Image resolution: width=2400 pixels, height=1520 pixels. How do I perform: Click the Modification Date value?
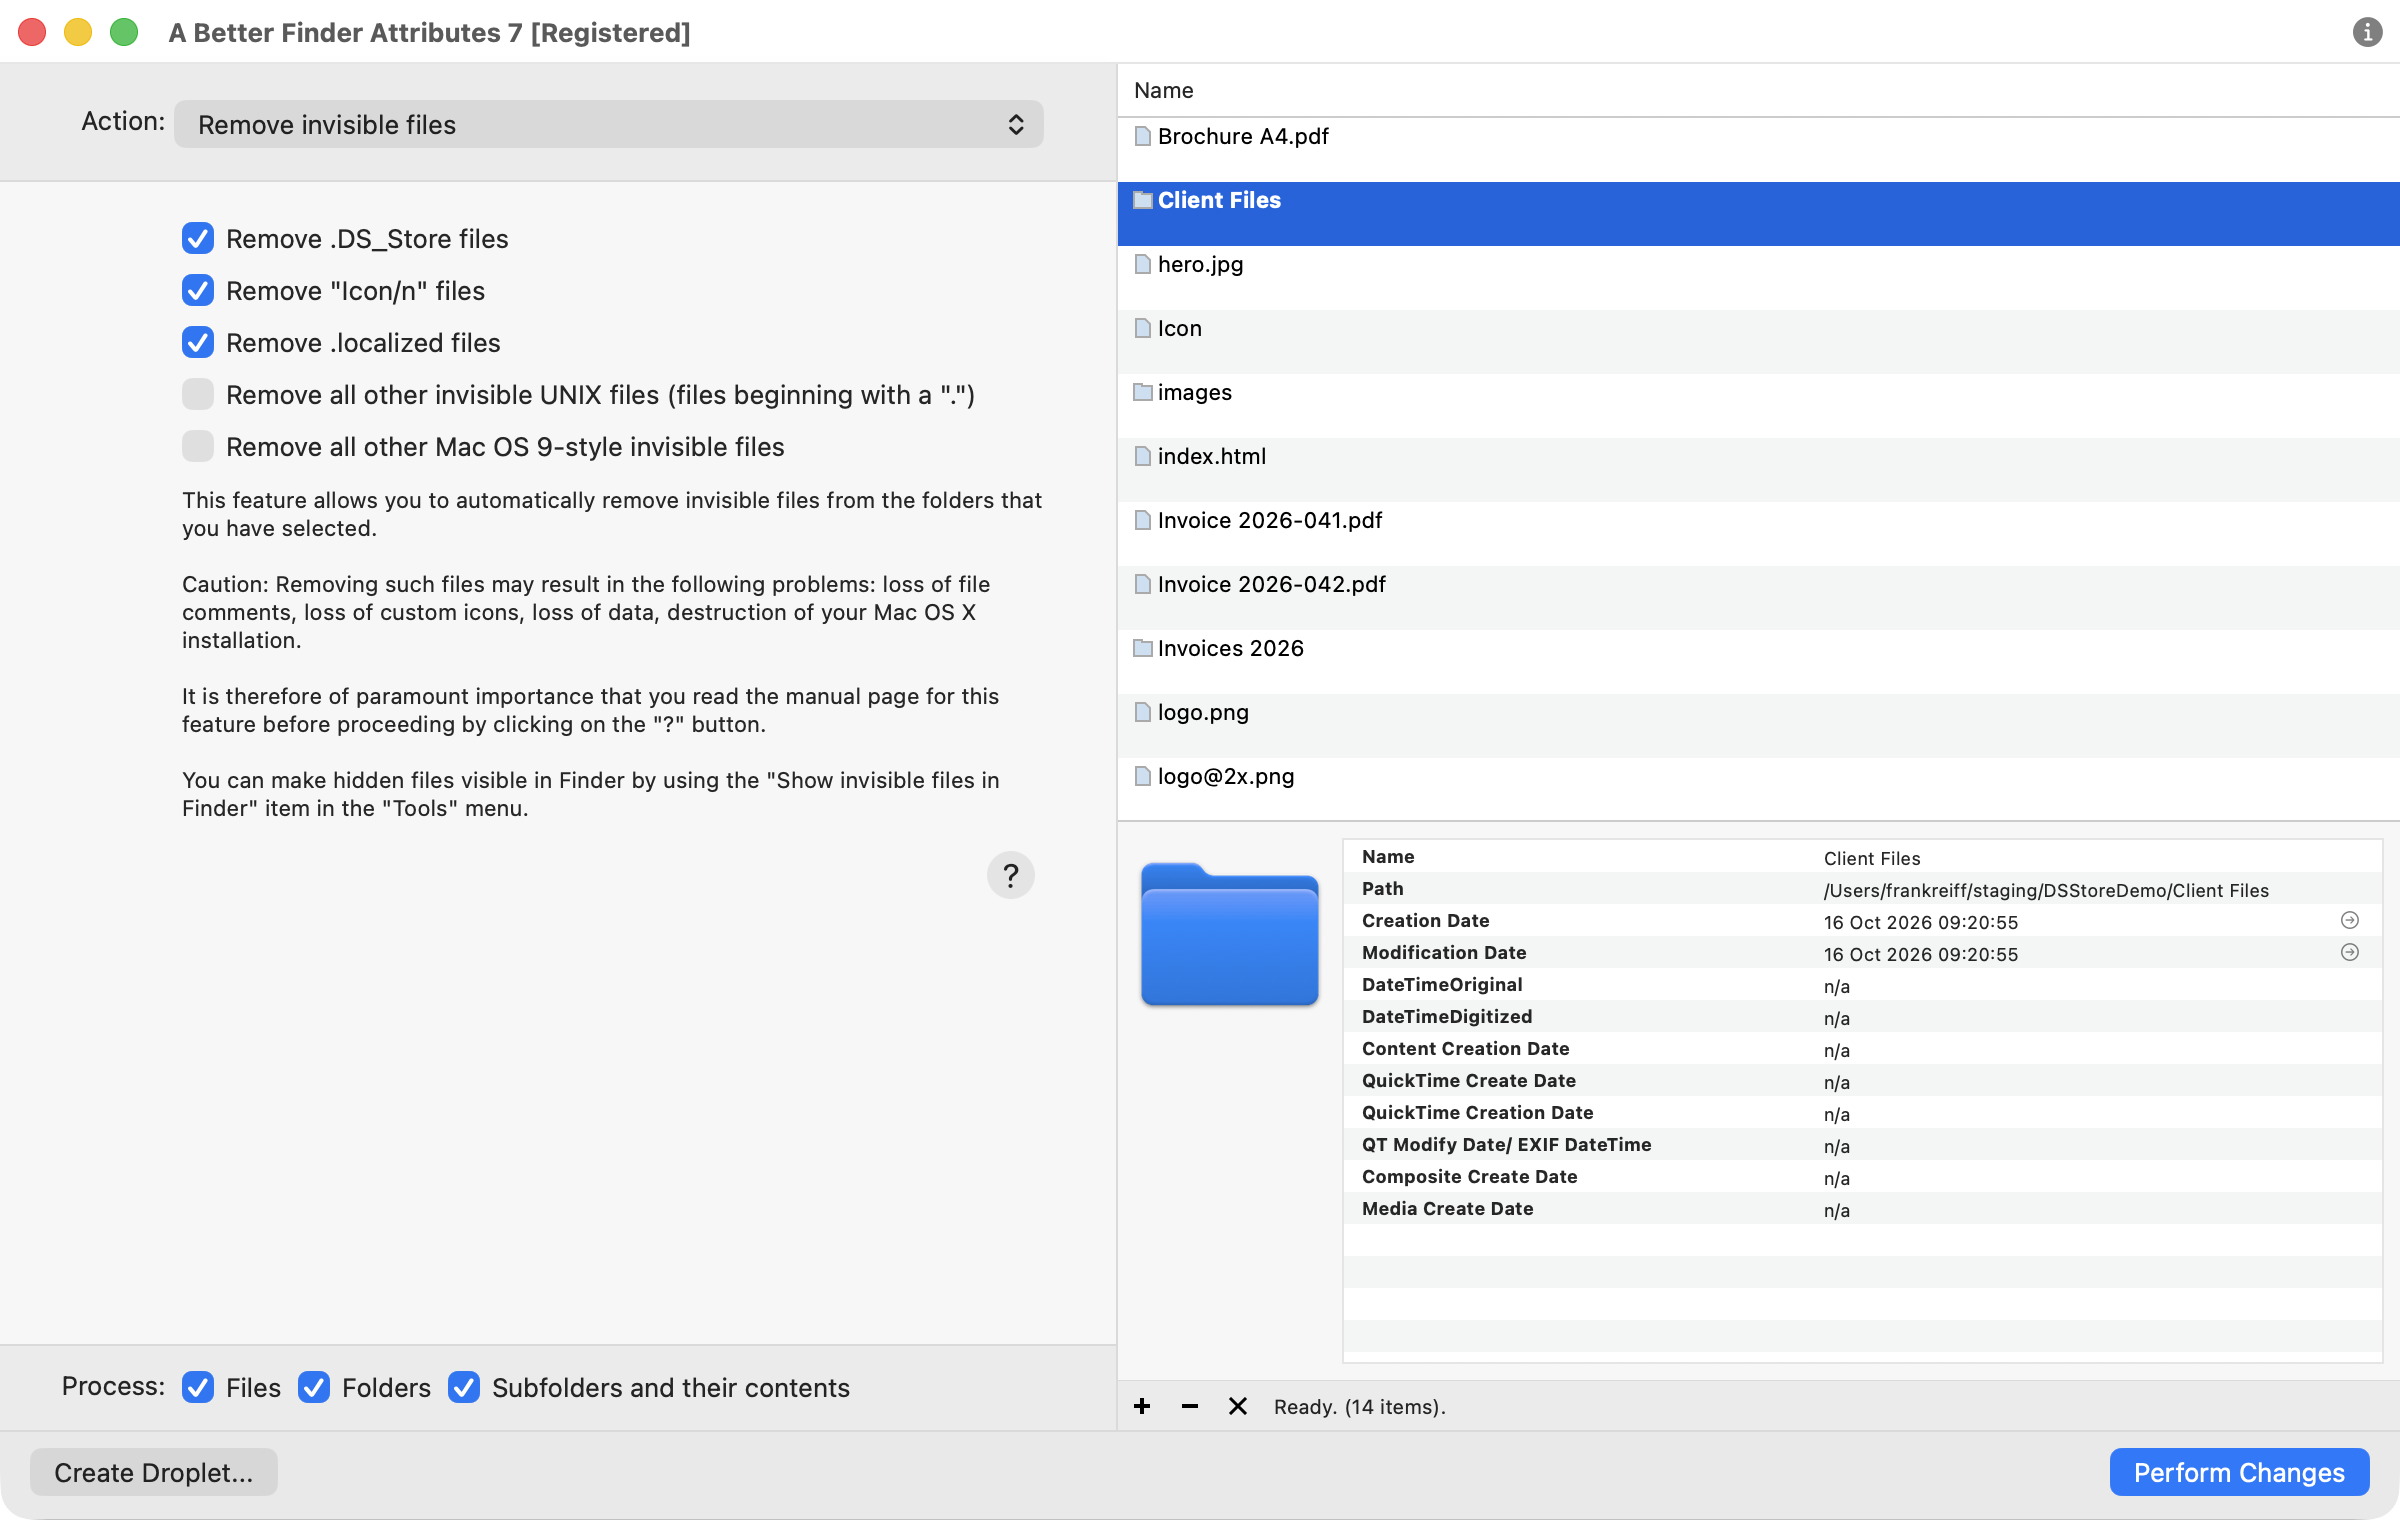point(1920,954)
